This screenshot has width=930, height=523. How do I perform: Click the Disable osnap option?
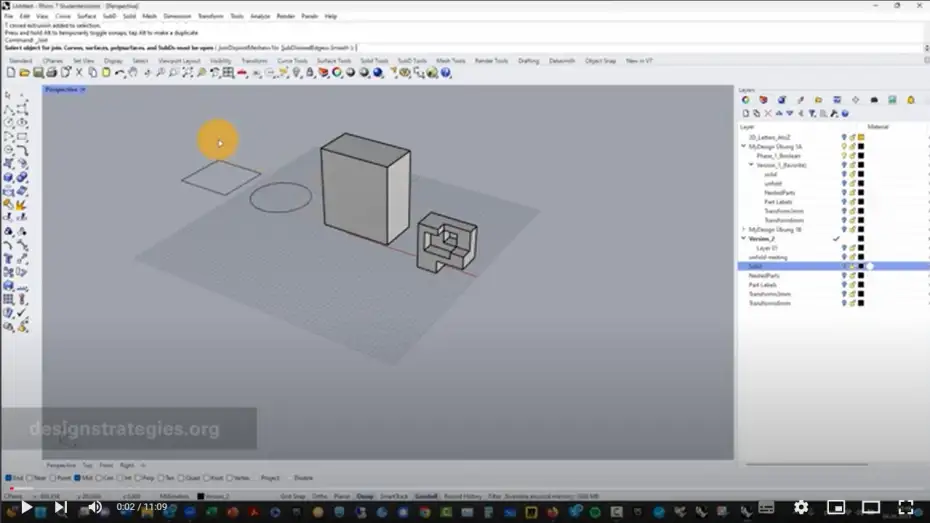[303, 477]
